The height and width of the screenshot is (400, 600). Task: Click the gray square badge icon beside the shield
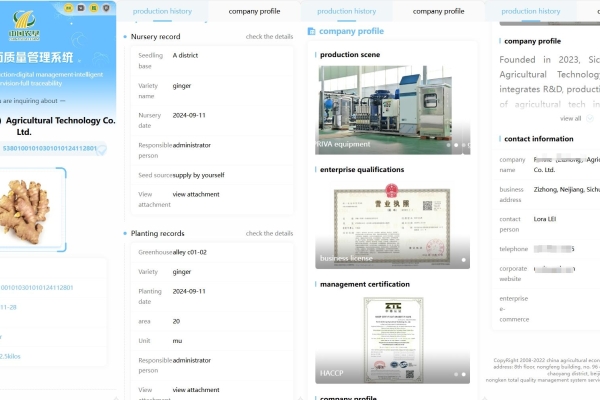tap(81, 8)
